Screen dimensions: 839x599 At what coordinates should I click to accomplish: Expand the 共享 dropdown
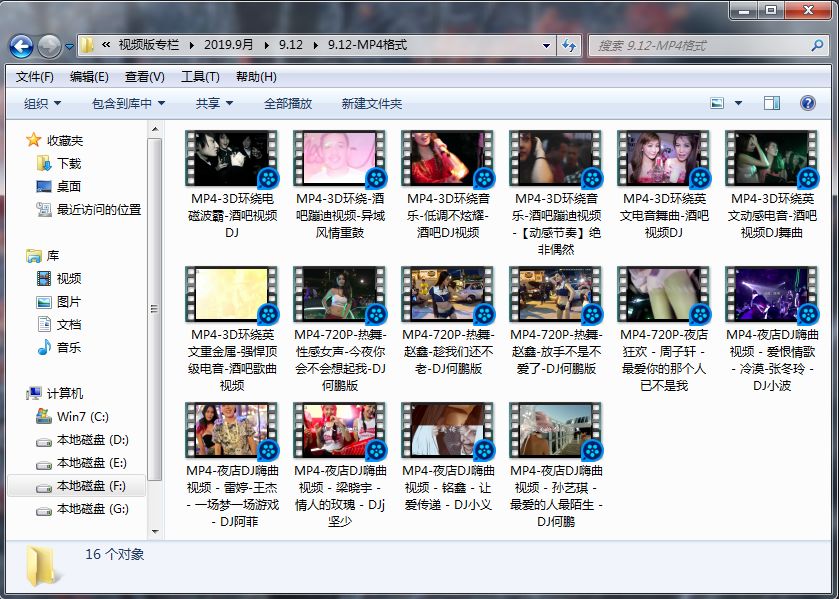[x=214, y=103]
